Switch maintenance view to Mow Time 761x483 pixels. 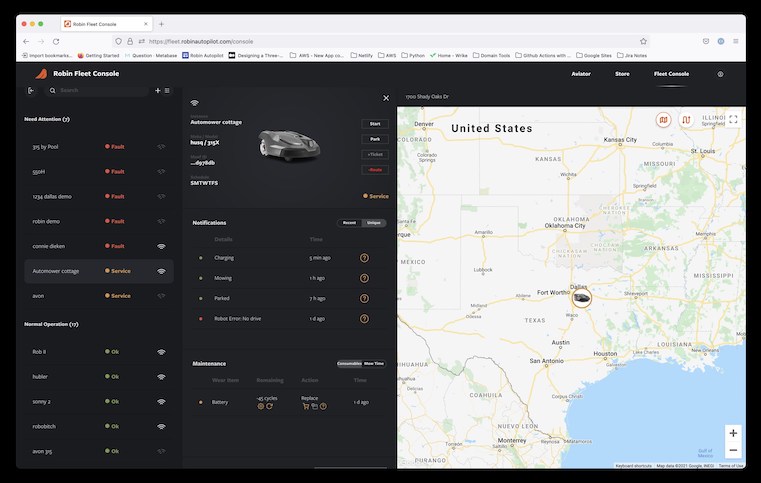pyautogui.click(x=374, y=364)
